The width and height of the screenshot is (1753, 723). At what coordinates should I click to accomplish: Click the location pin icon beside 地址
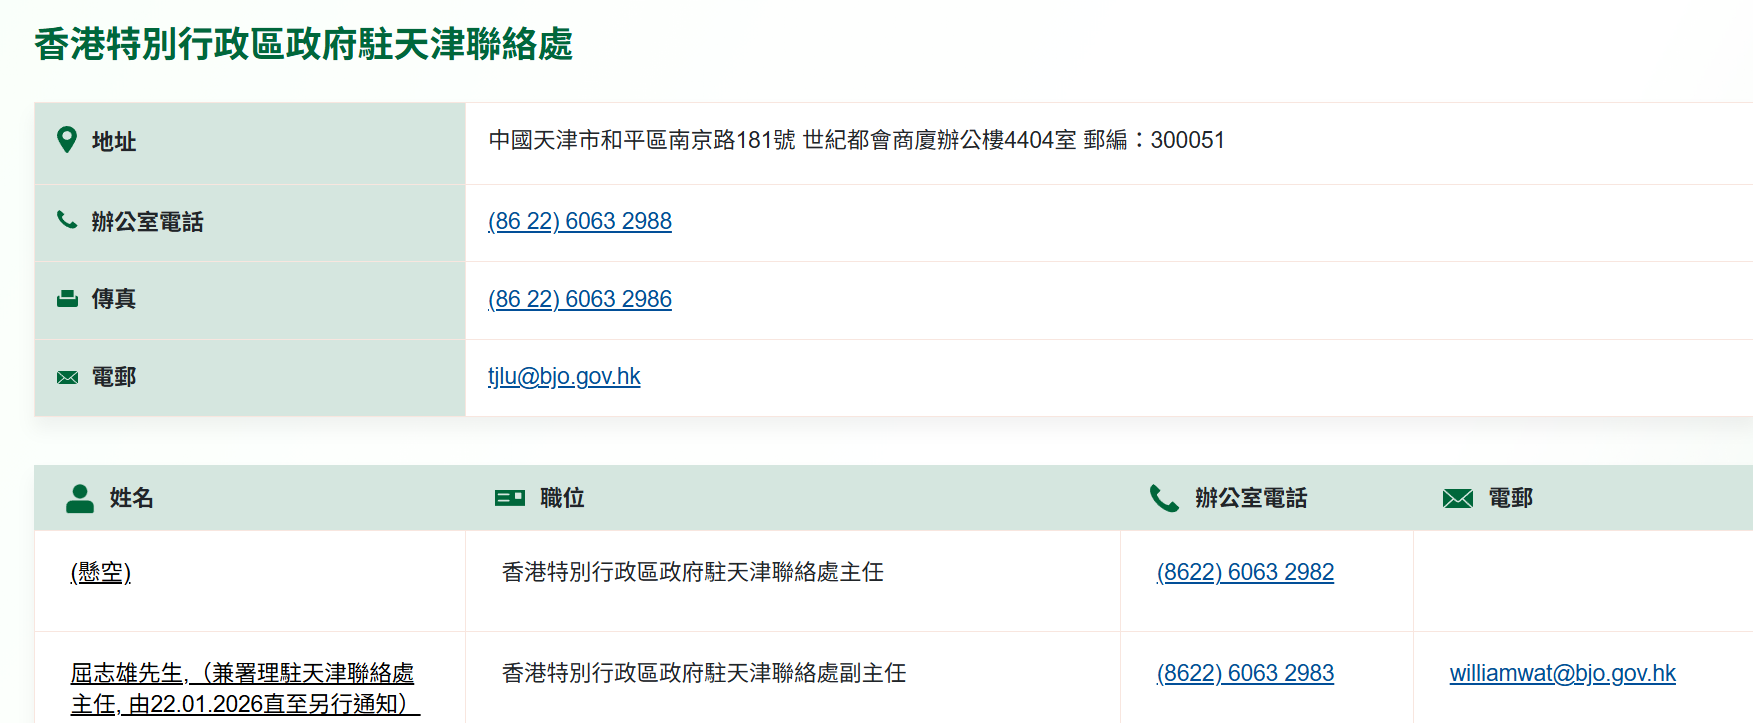pyautogui.click(x=67, y=140)
